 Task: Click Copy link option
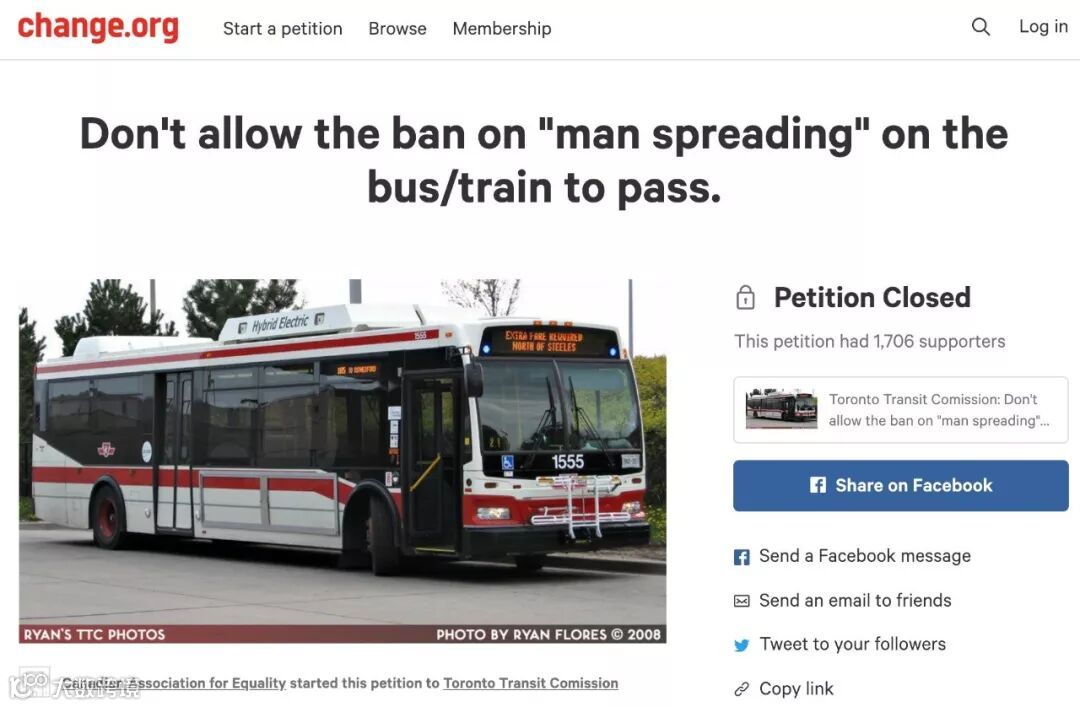tap(796, 688)
